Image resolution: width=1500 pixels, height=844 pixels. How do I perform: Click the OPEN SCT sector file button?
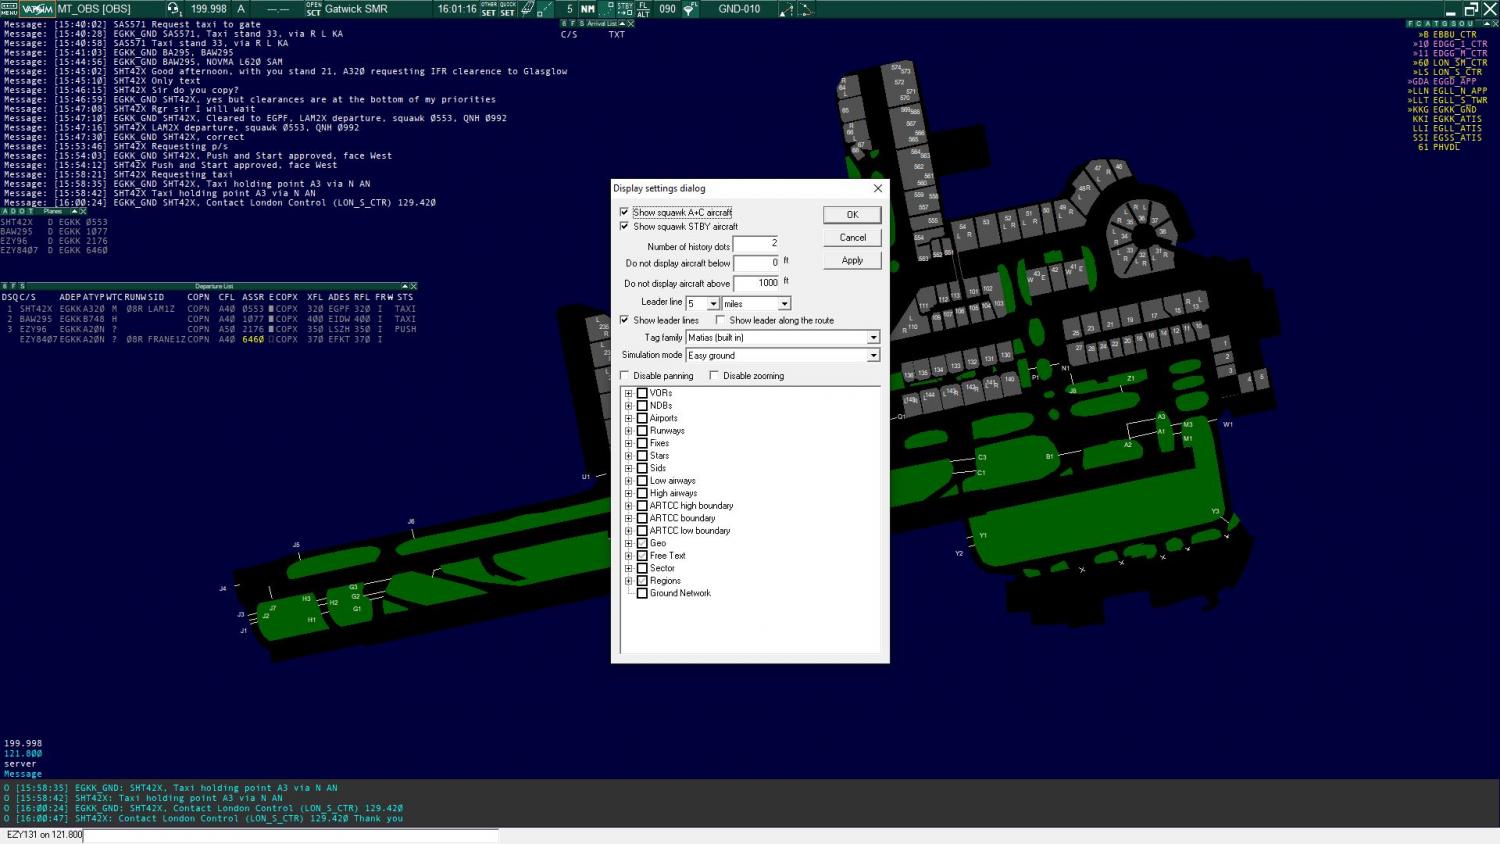[314, 9]
